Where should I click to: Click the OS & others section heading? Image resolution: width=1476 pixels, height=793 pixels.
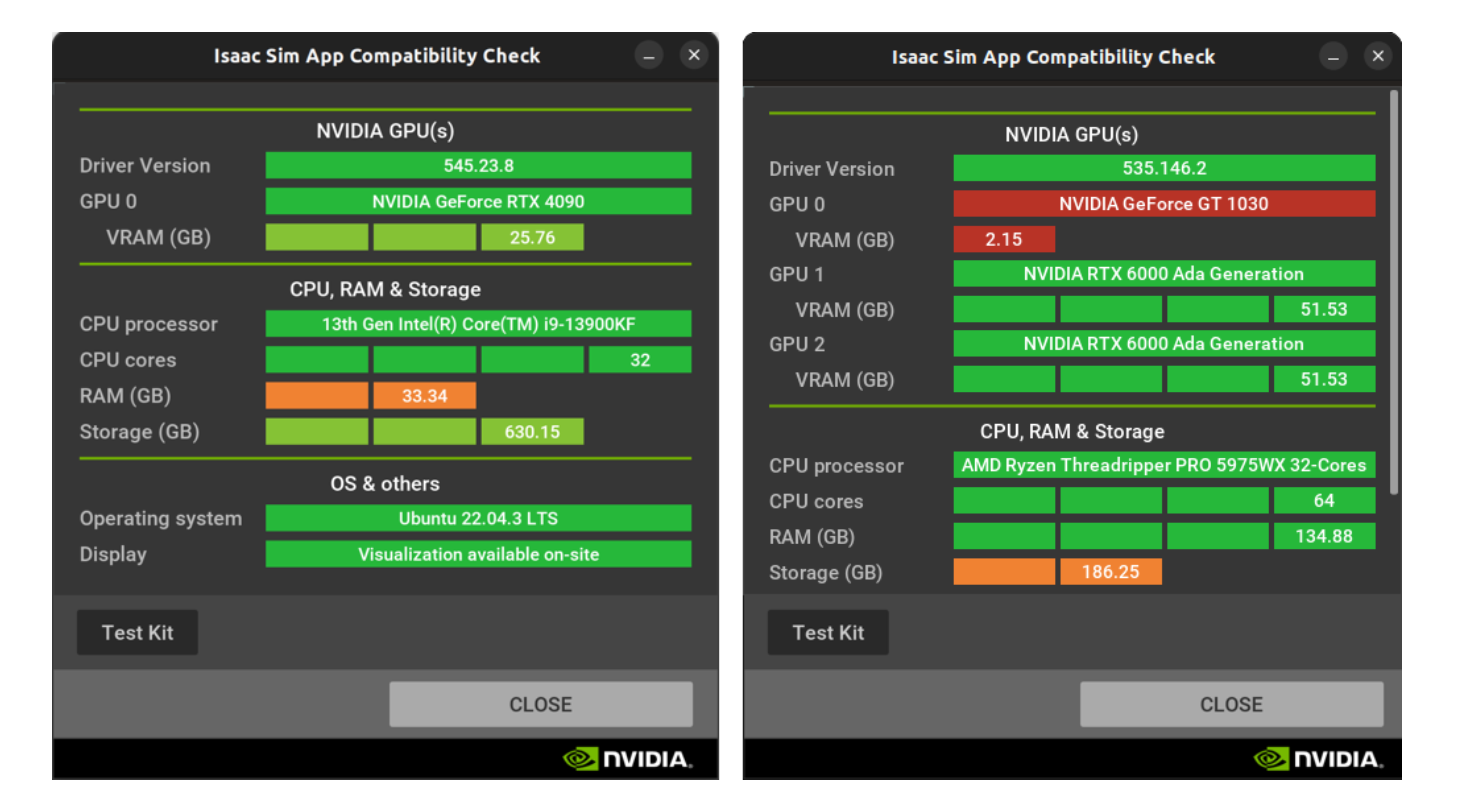click(x=385, y=483)
